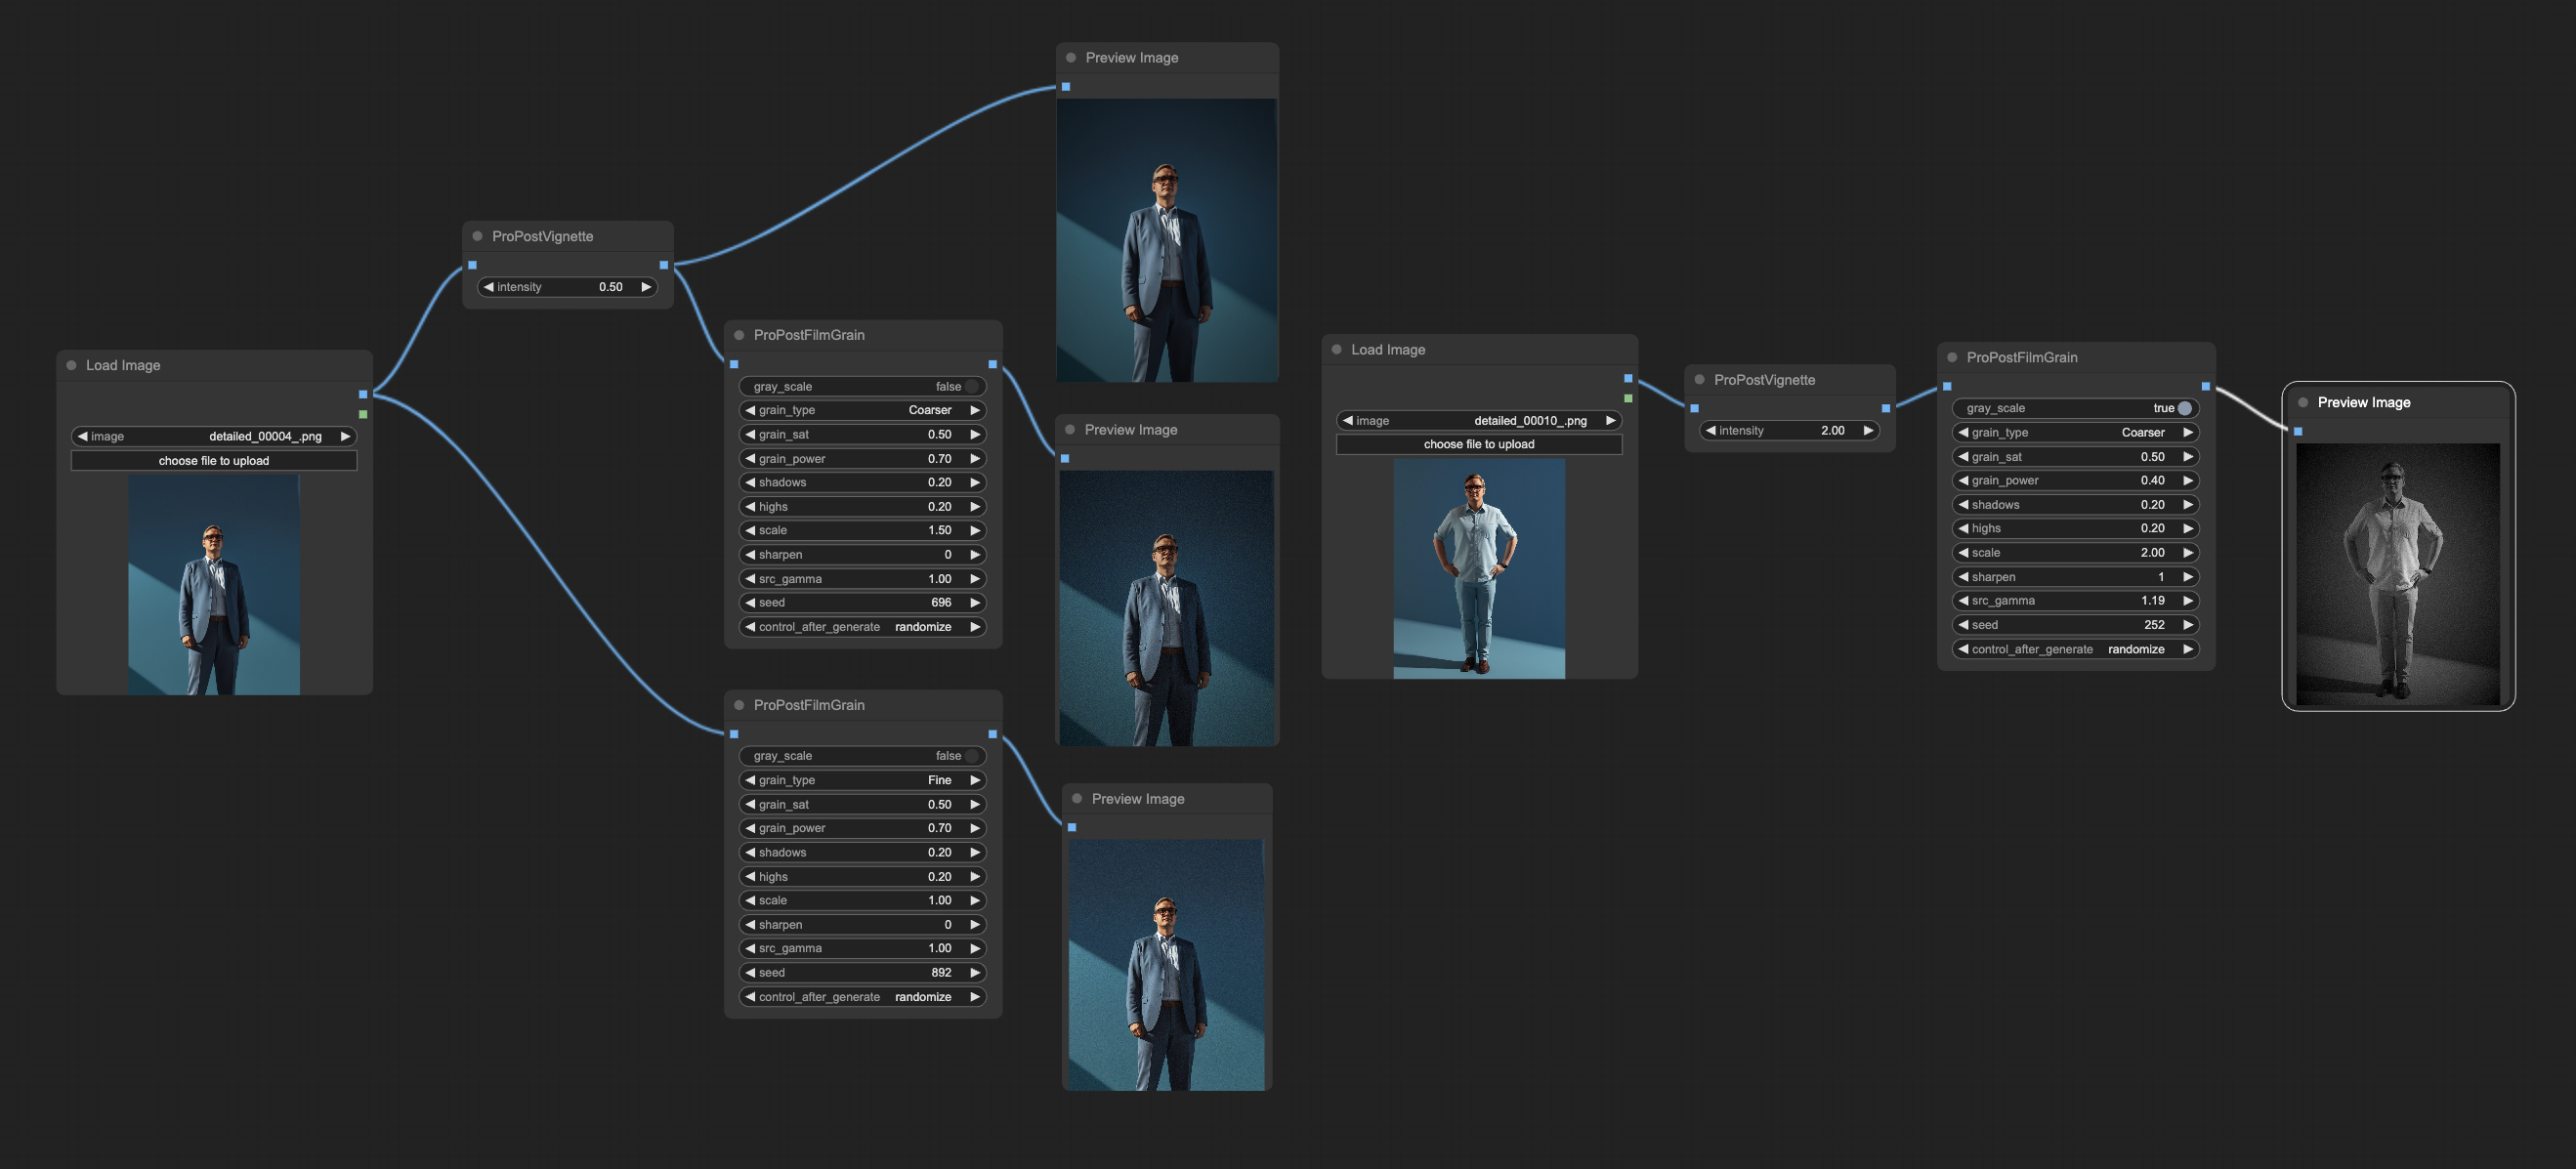Expand grain_type dropdown on top ProPostFilmGrain
The width and height of the screenshot is (2576, 1169).
[x=861, y=410]
